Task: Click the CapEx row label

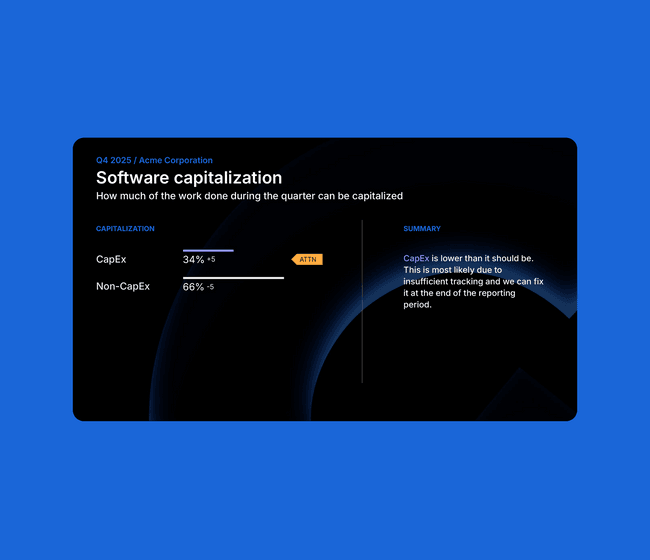Action: 111,259
